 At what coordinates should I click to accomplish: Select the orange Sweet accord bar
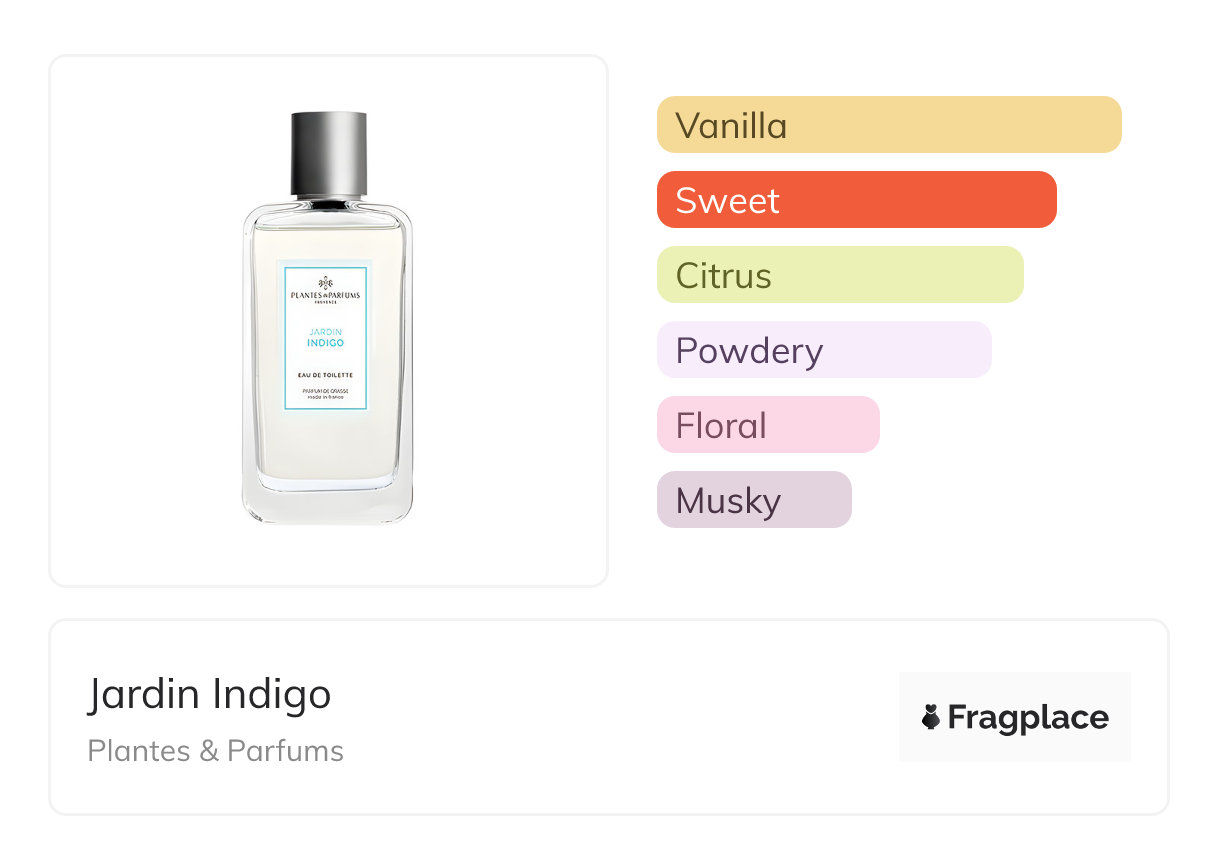pos(856,200)
